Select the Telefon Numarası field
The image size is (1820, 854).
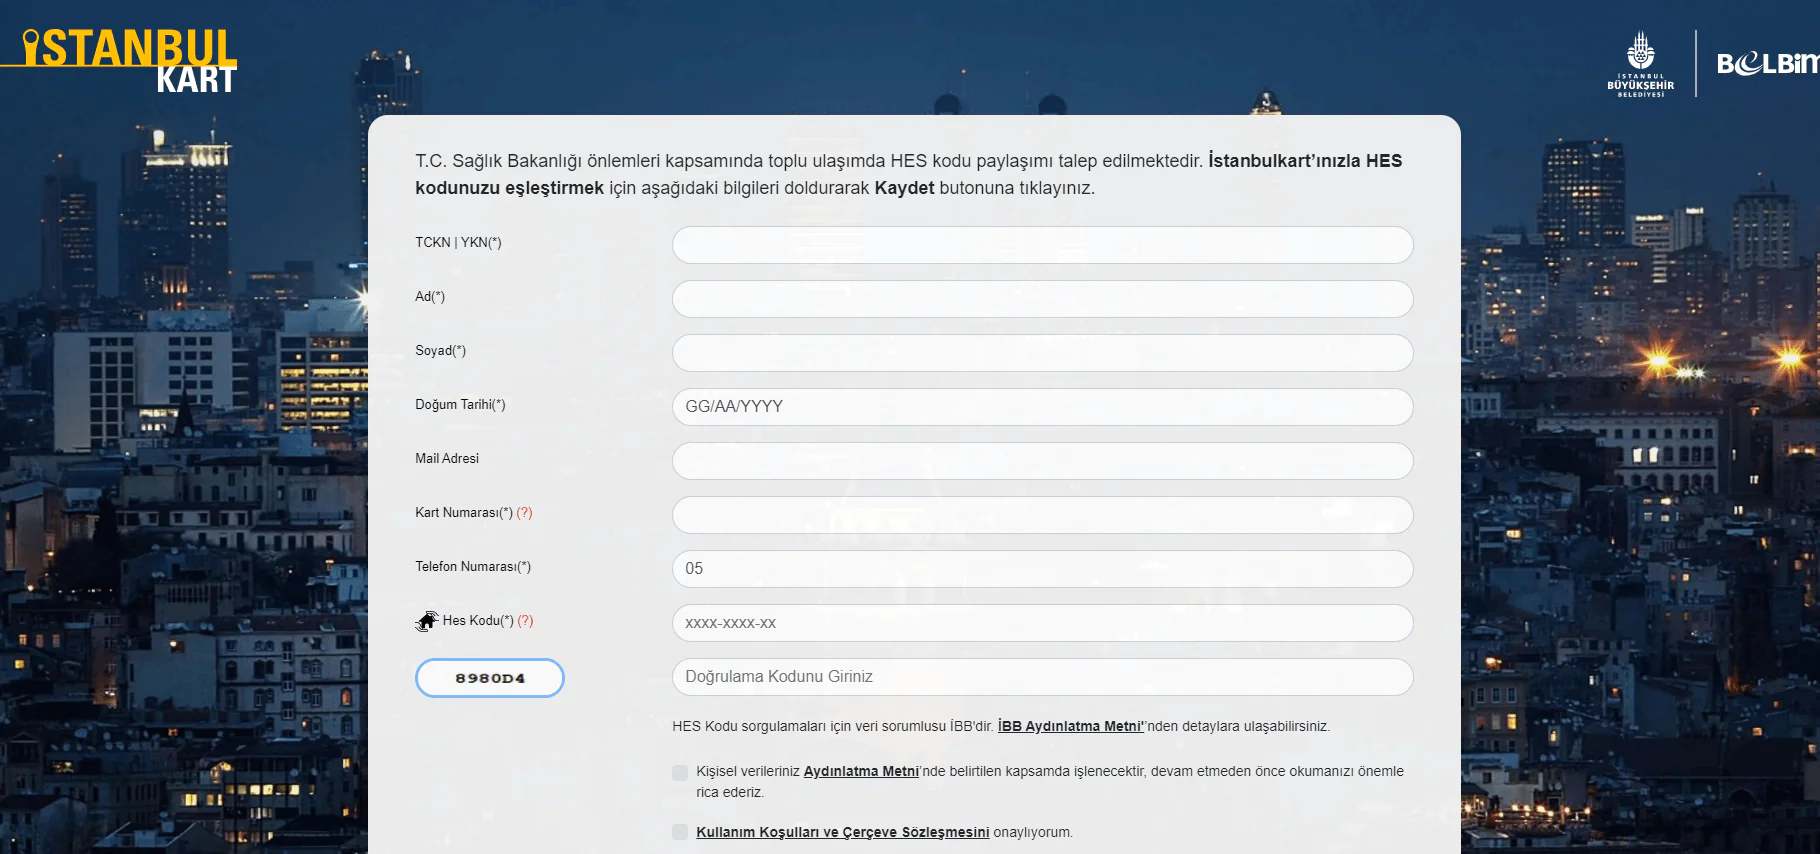pos(1042,569)
